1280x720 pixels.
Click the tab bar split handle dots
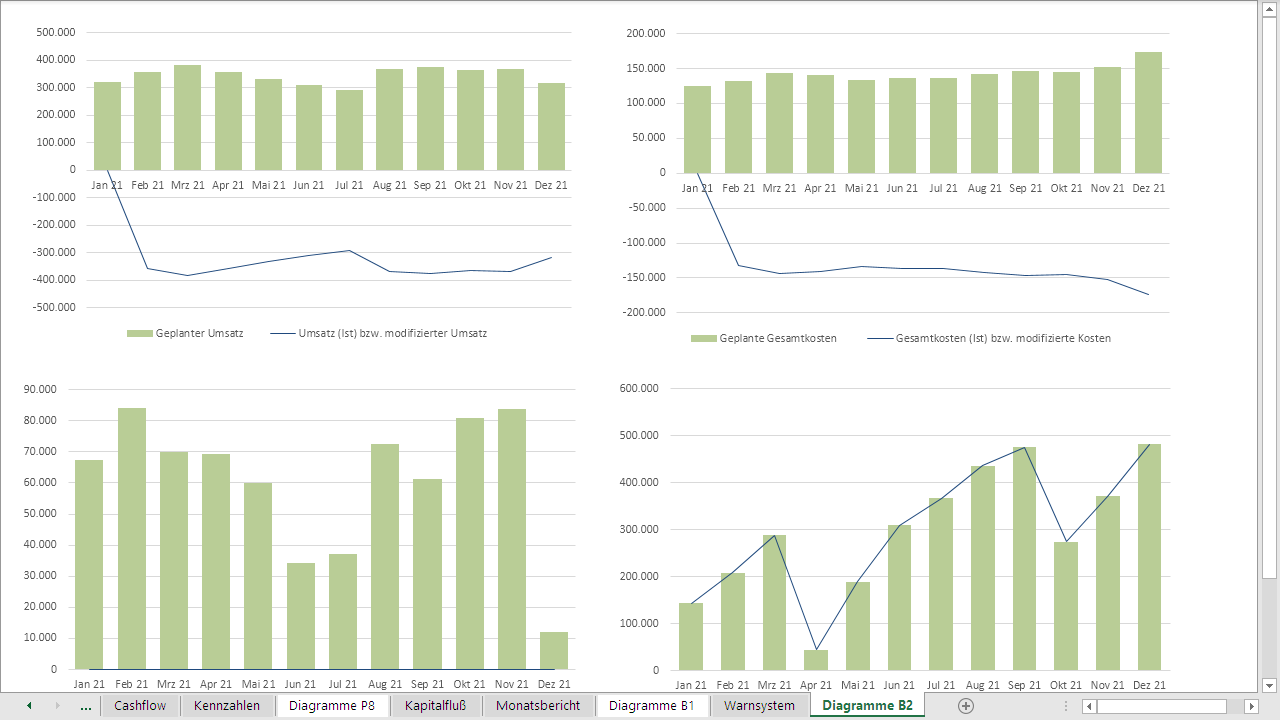[x=1066, y=706]
